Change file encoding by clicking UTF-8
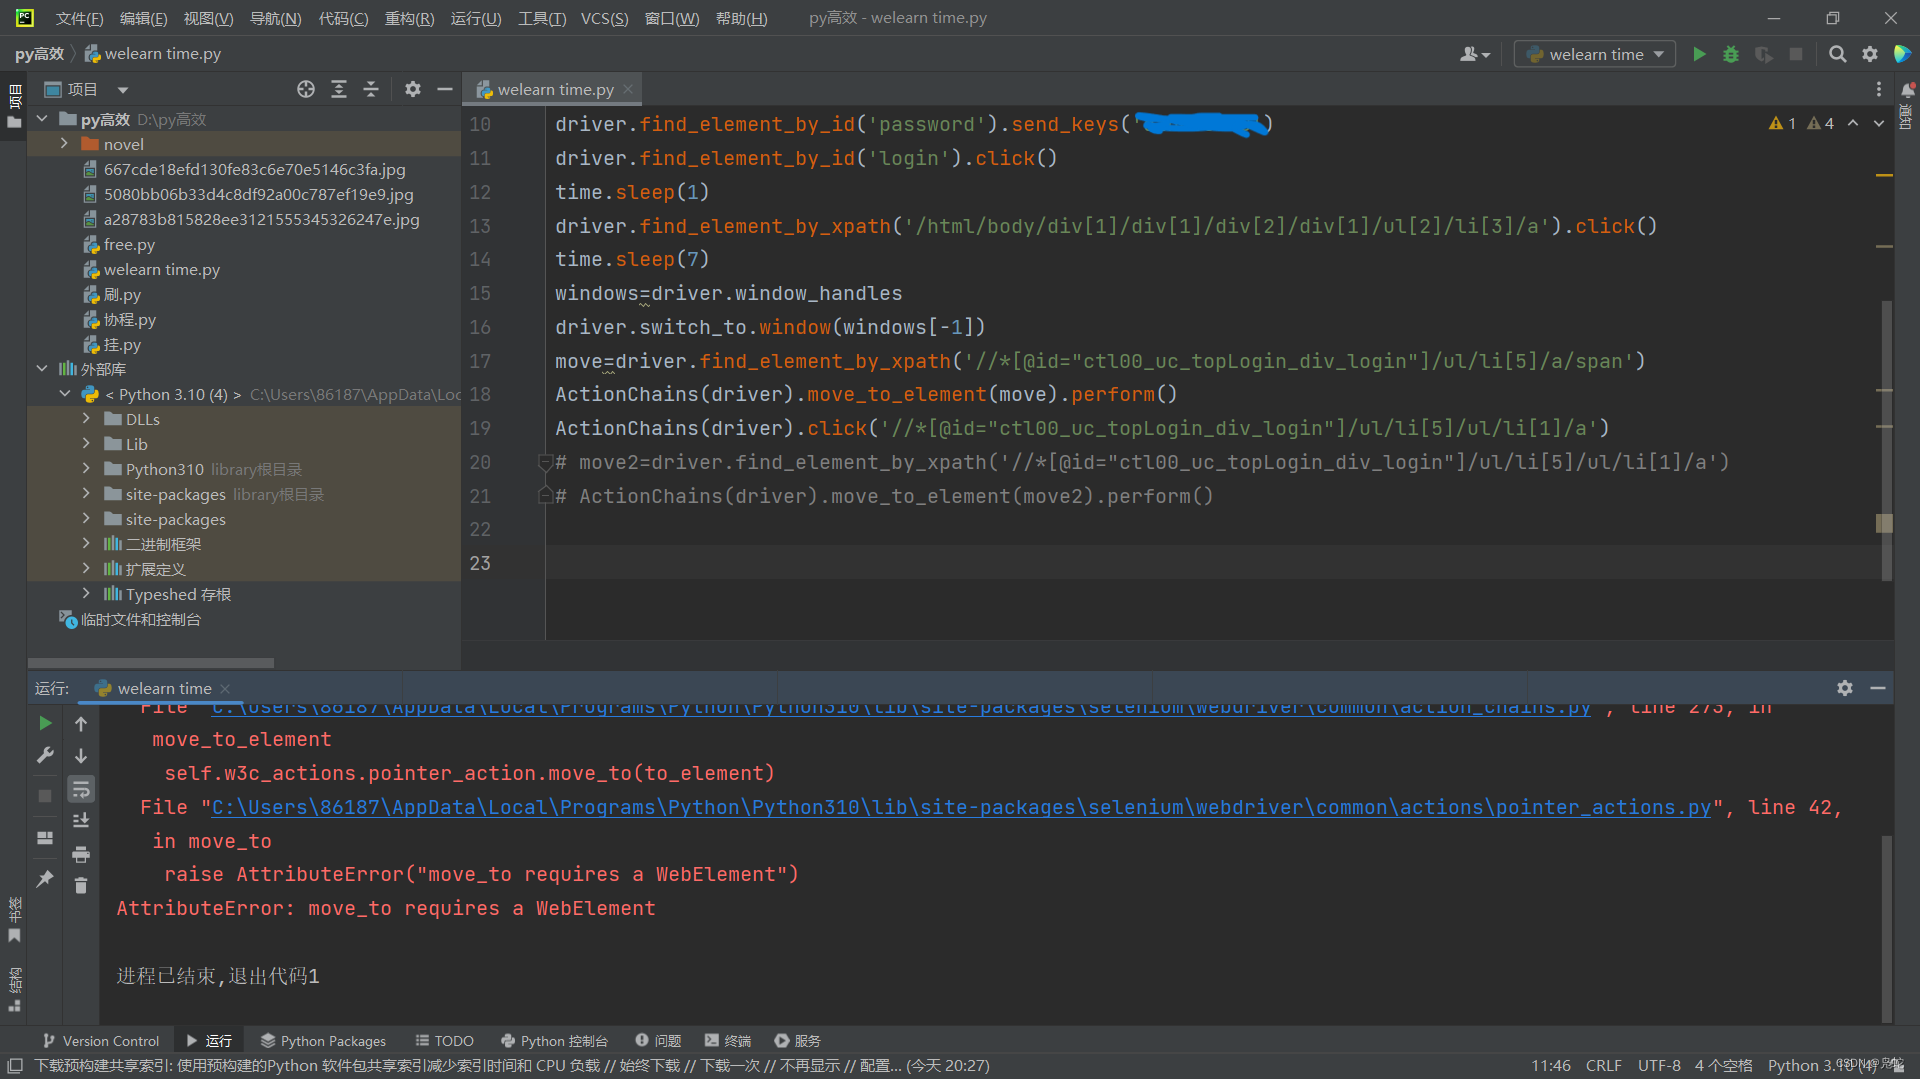Viewport: 1920px width, 1079px height. (1658, 1065)
